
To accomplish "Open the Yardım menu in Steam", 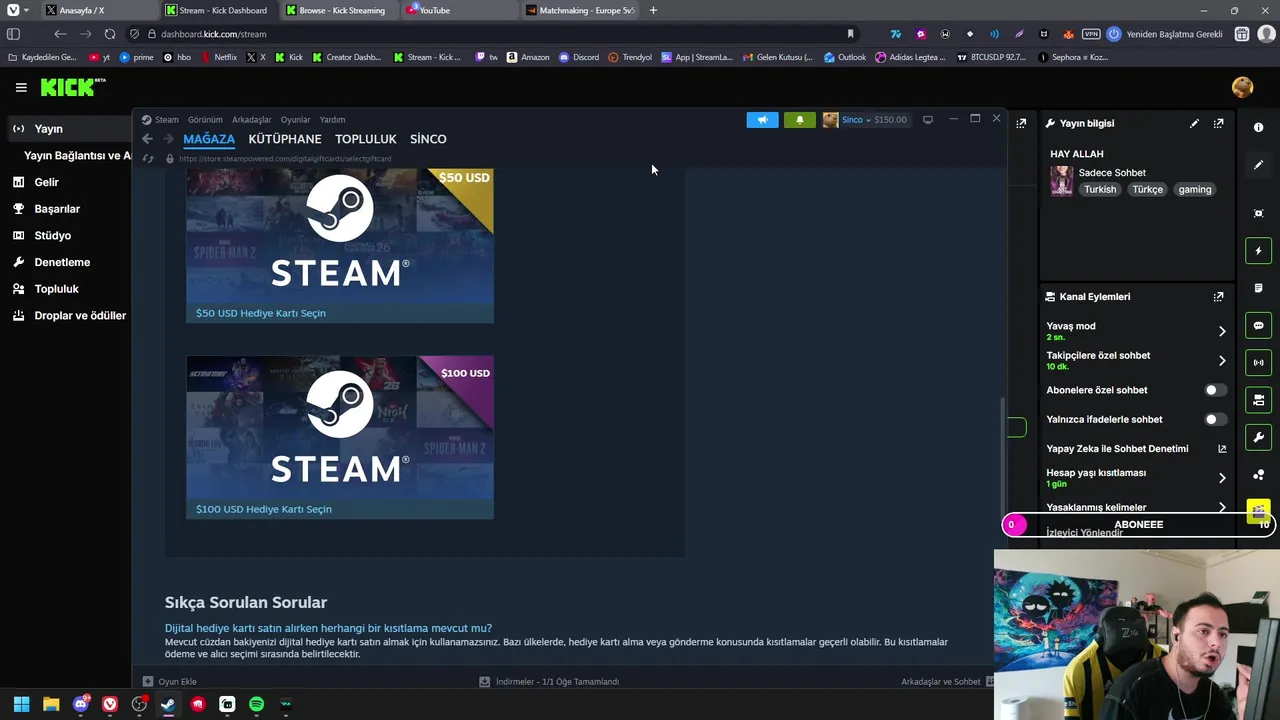I will click(332, 120).
